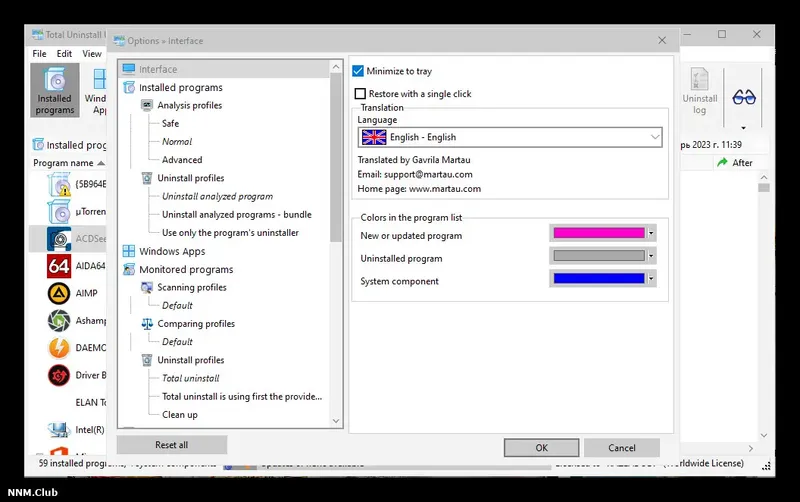Screen dimensions: 800x502
Task: Select the Advanced analysis profile
Action: click(x=182, y=160)
